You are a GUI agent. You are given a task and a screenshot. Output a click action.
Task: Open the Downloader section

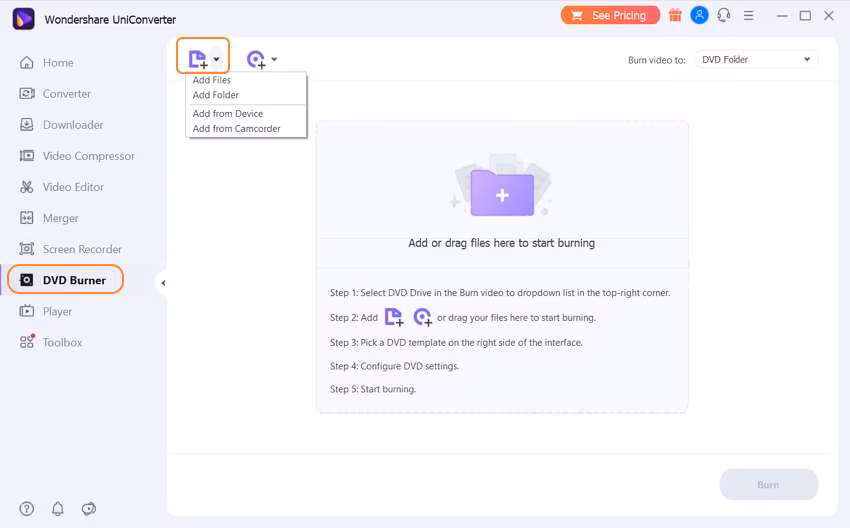(x=73, y=125)
